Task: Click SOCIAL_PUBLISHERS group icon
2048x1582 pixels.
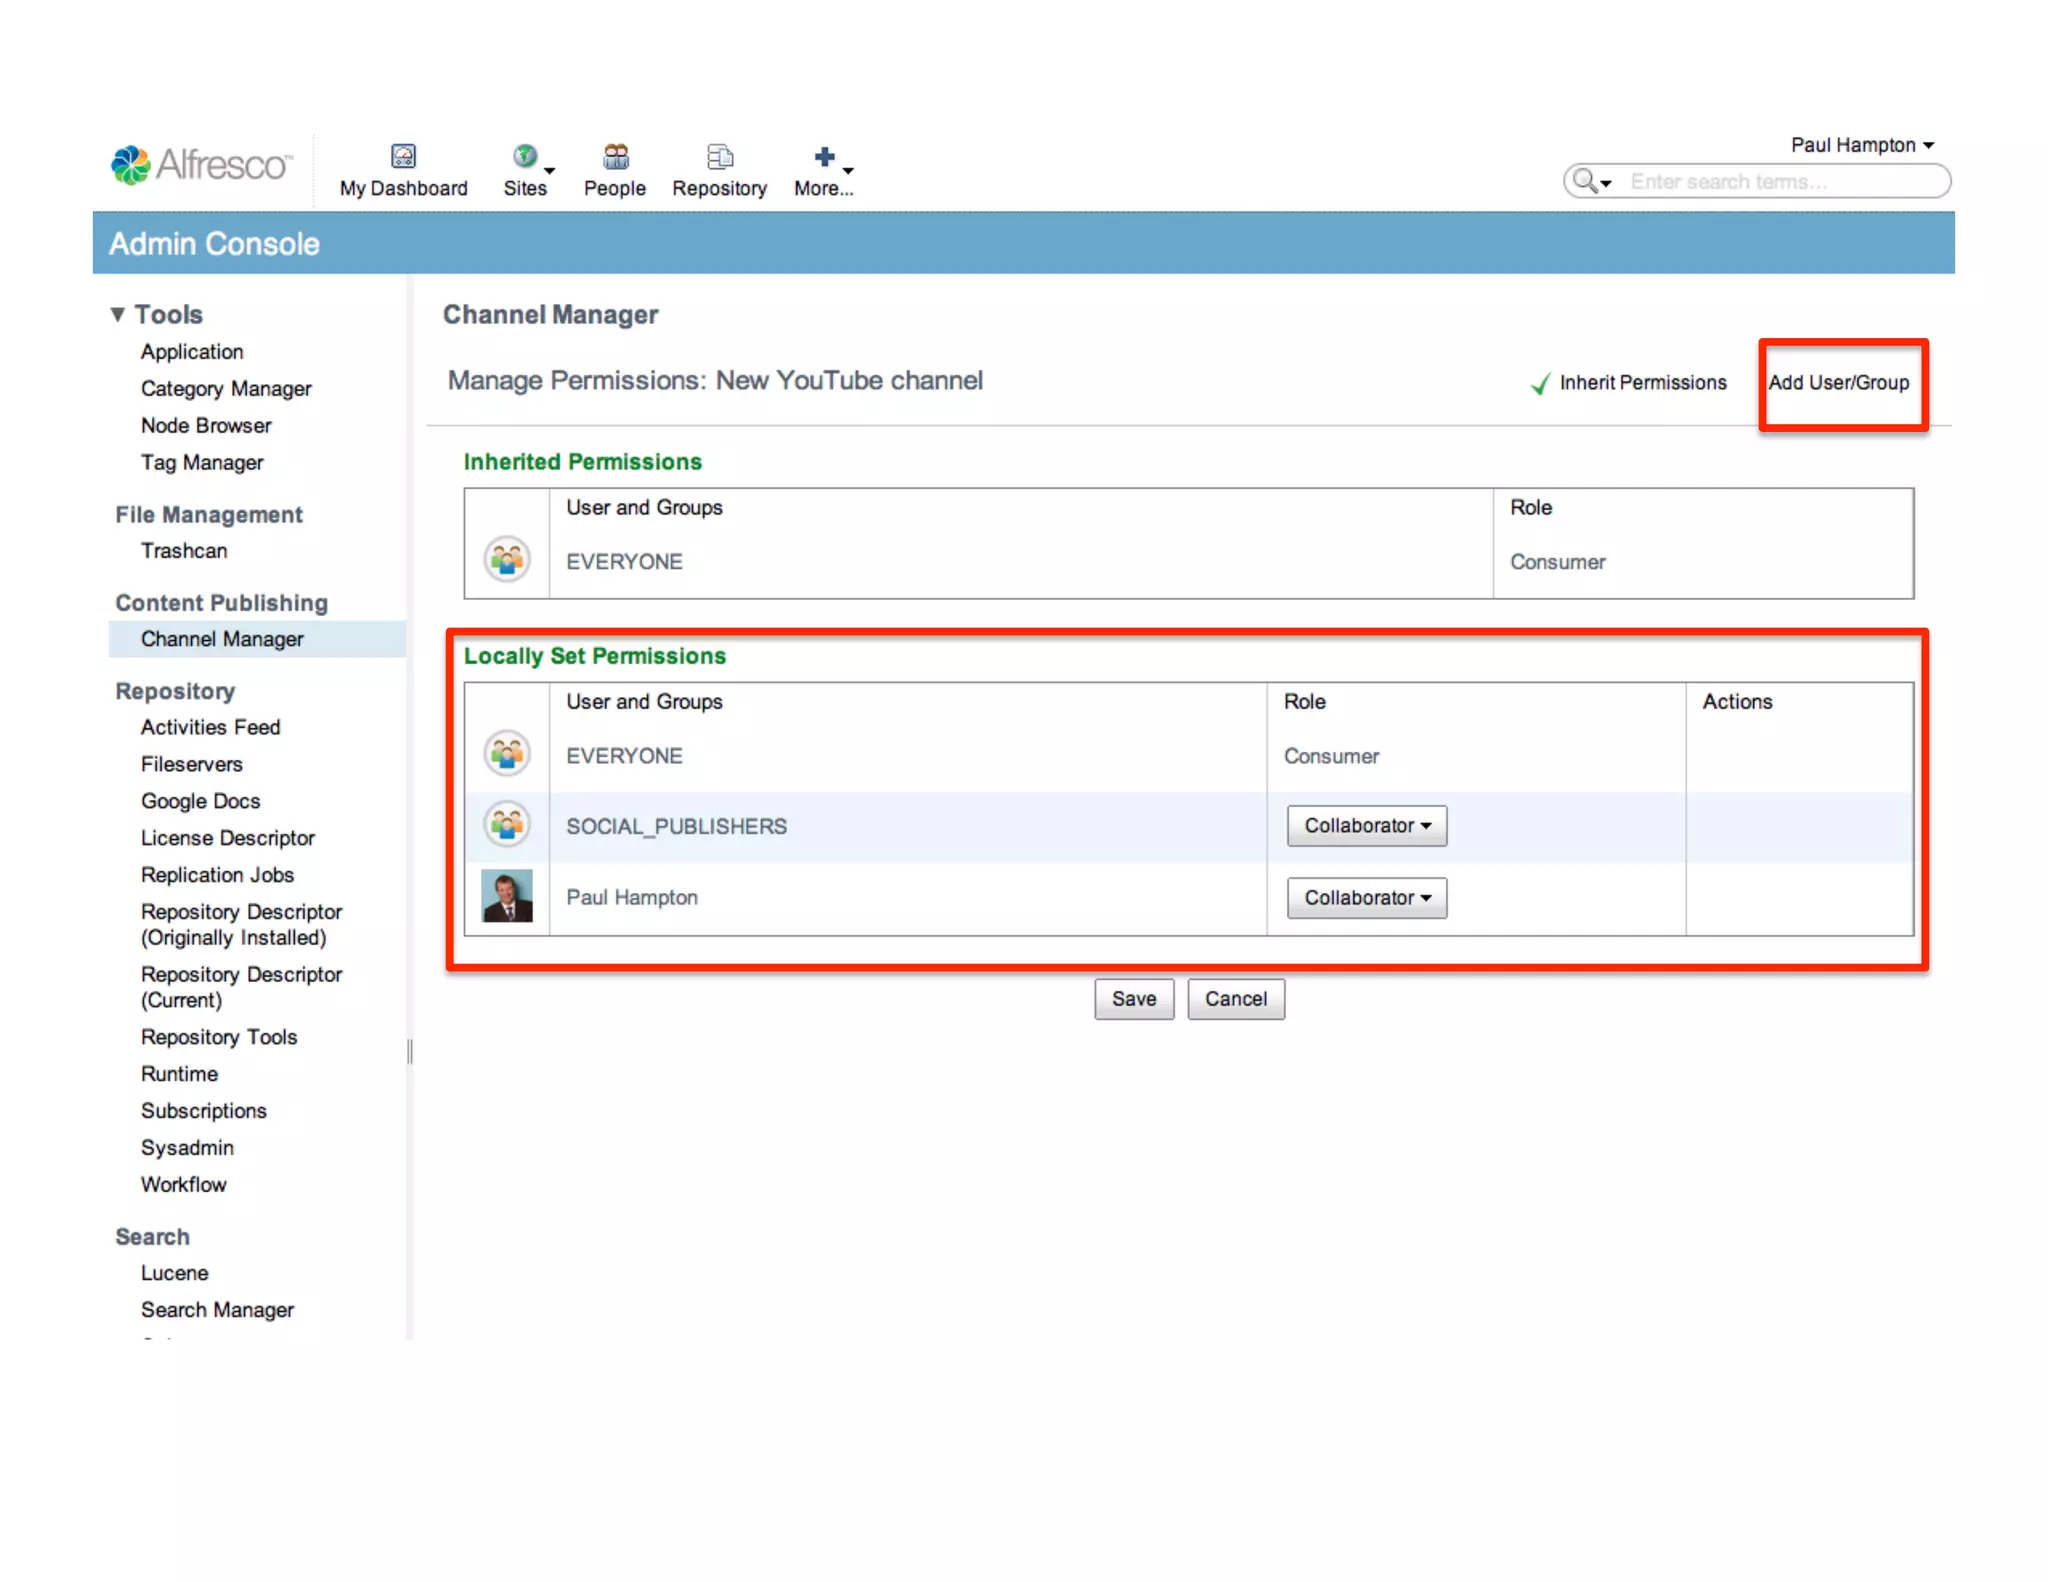Action: 507,825
